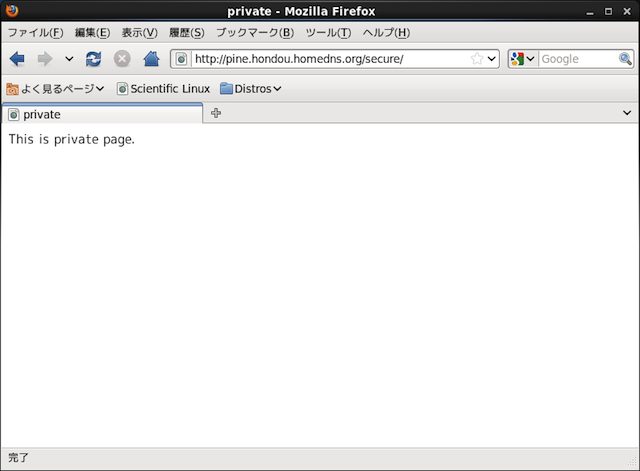Expand the list all tabs dropdown
Screen dimensions: 640x471
point(626,113)
